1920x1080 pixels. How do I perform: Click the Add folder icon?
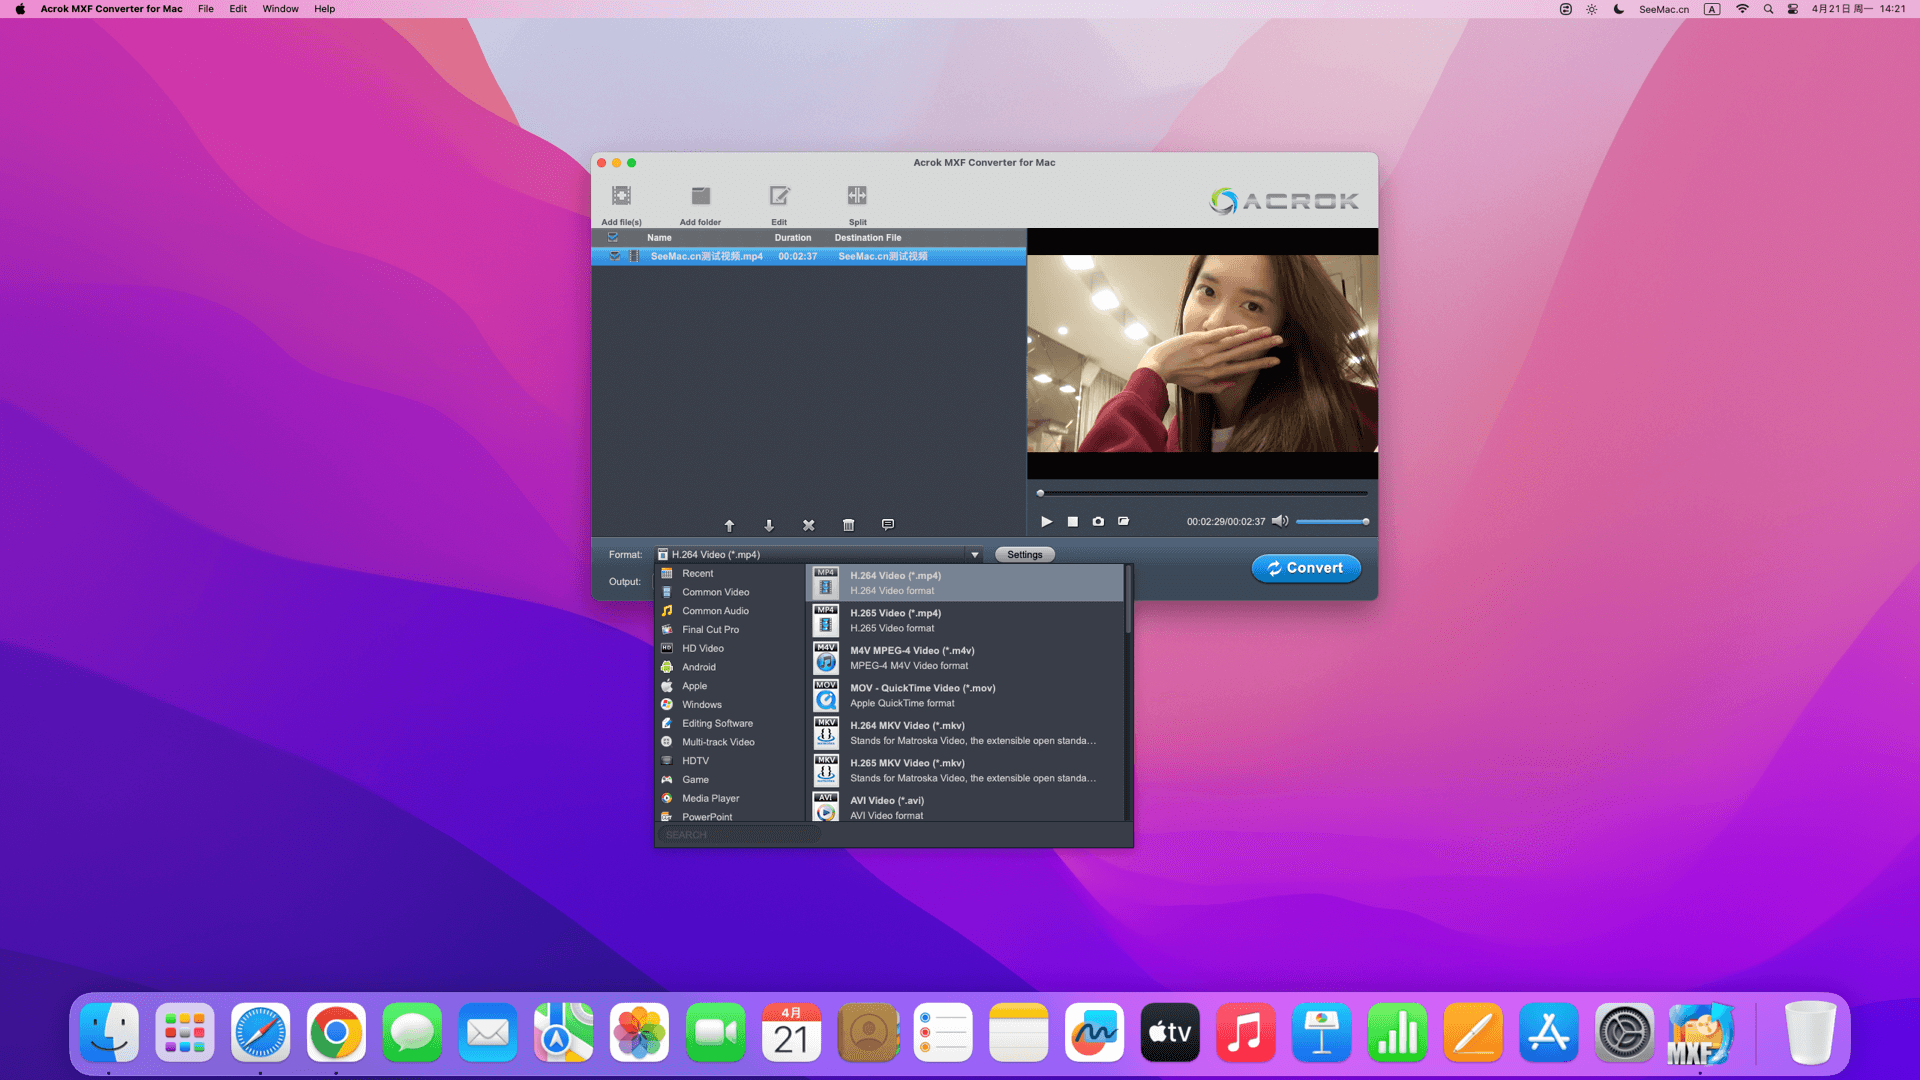700,196
